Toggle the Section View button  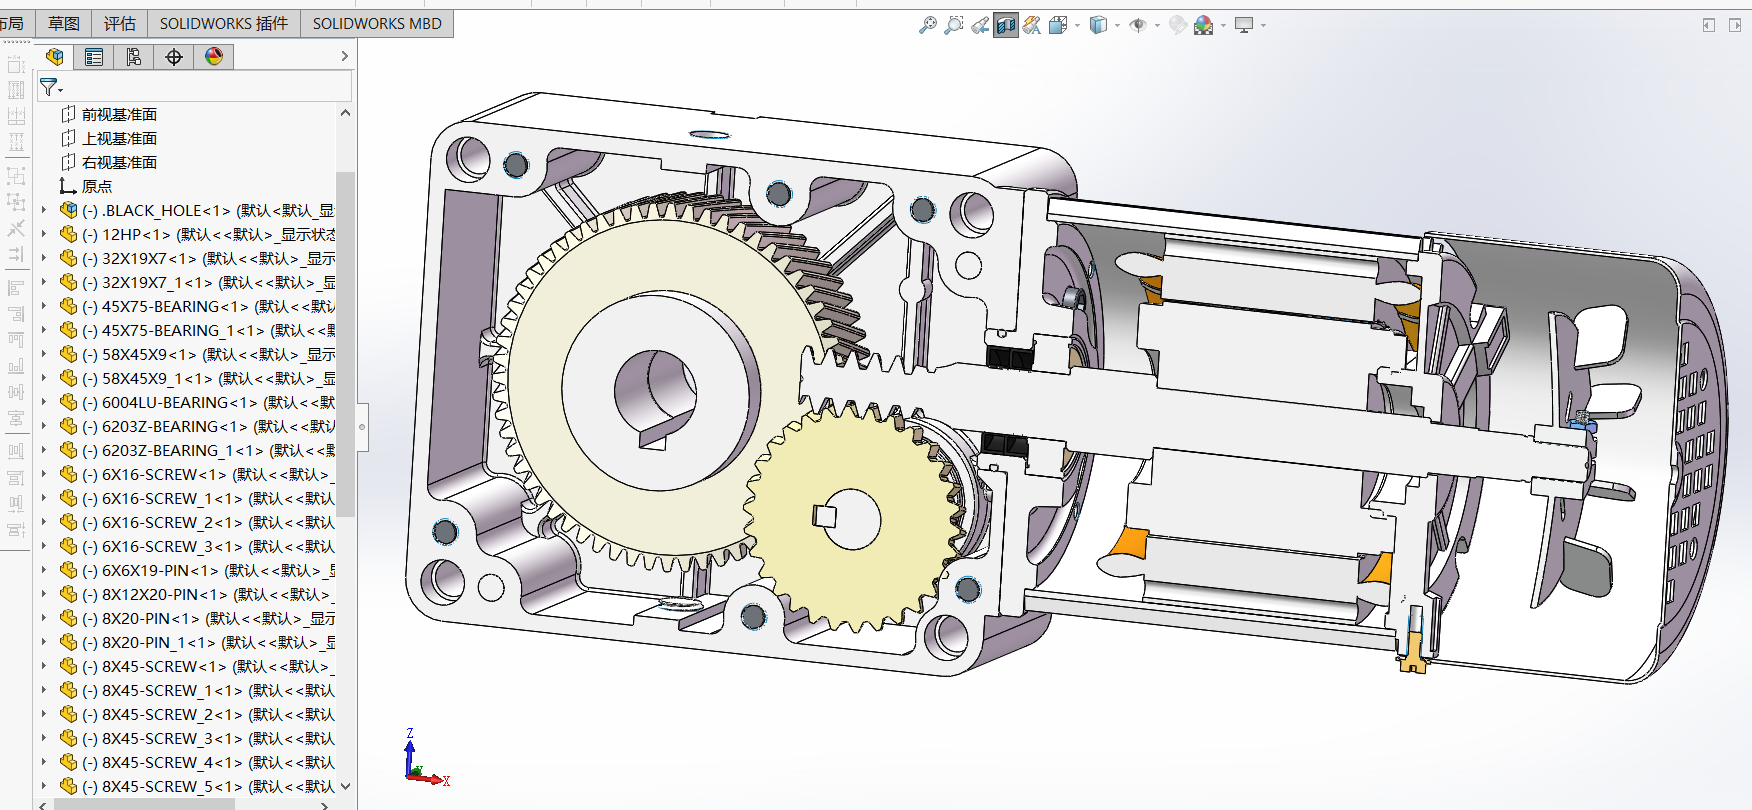coord(1006,25)
